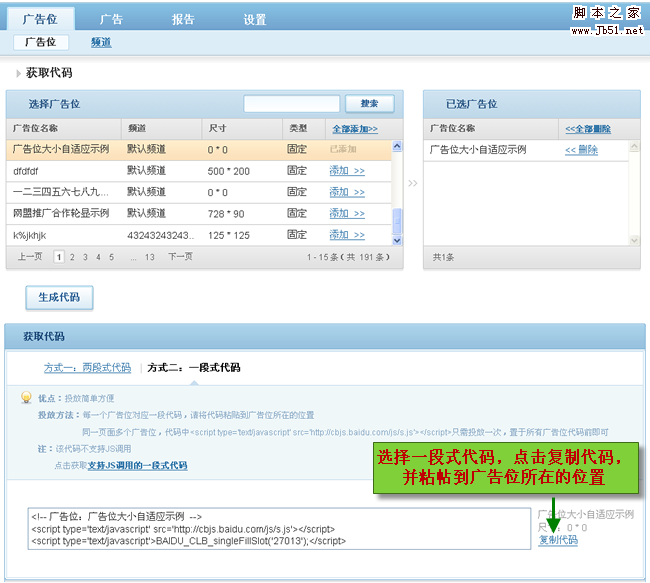The width and height of the screenshot is (650, 583).
Task: Click the current page 1 indicator
Action: click(59, 257)
